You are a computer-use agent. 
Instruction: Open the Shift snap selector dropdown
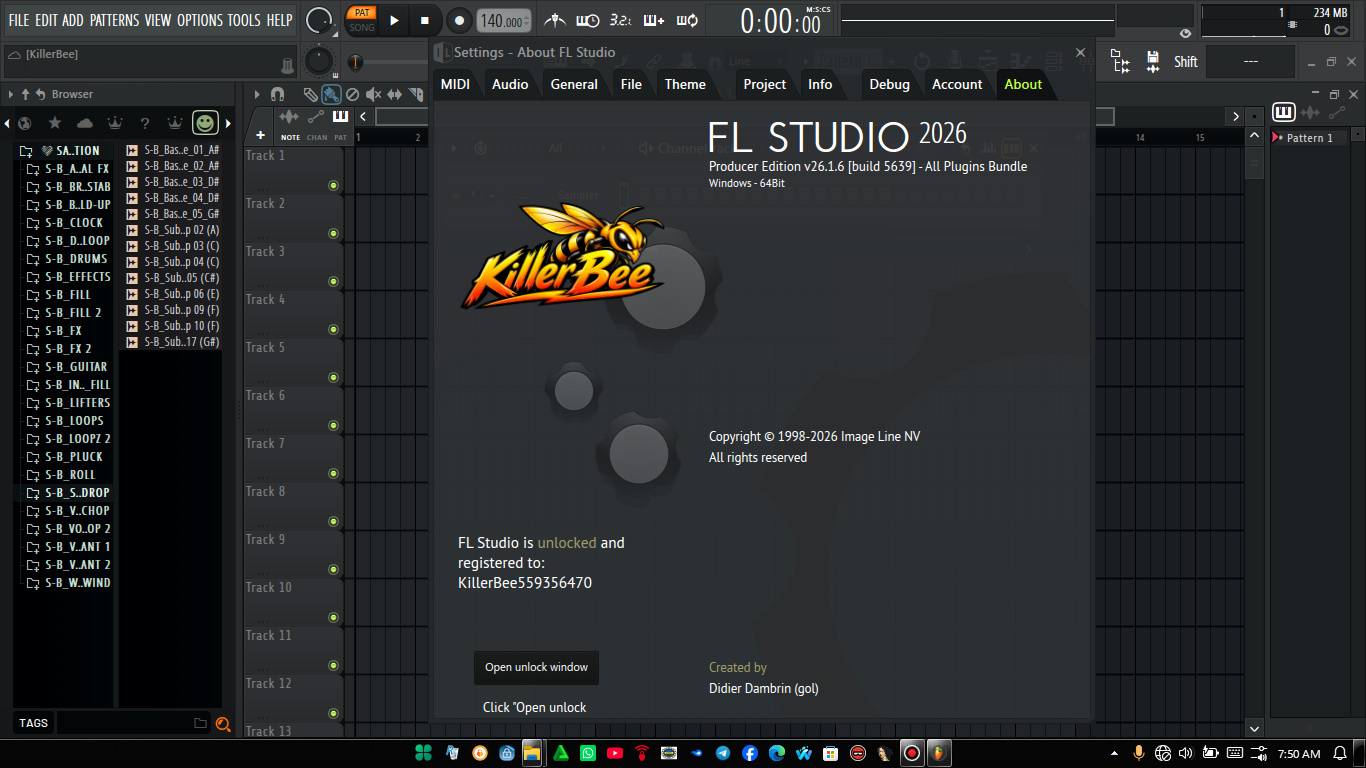[1250, 62]
